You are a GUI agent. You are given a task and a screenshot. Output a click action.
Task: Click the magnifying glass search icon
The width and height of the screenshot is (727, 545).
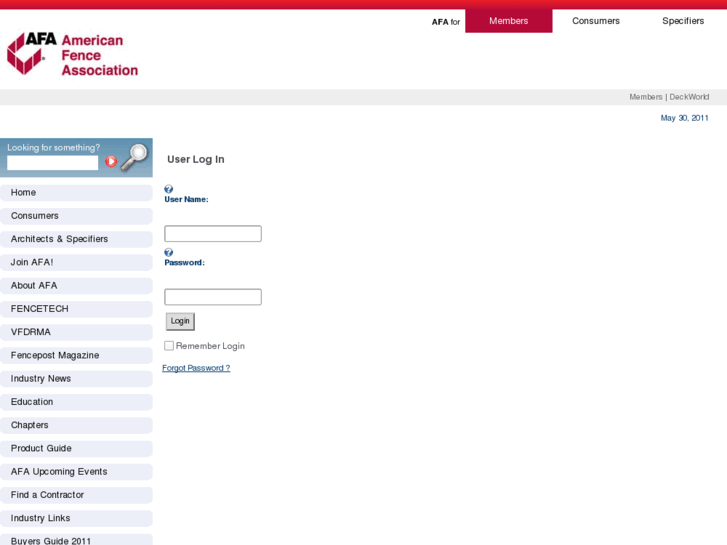(x=134, y=157)
